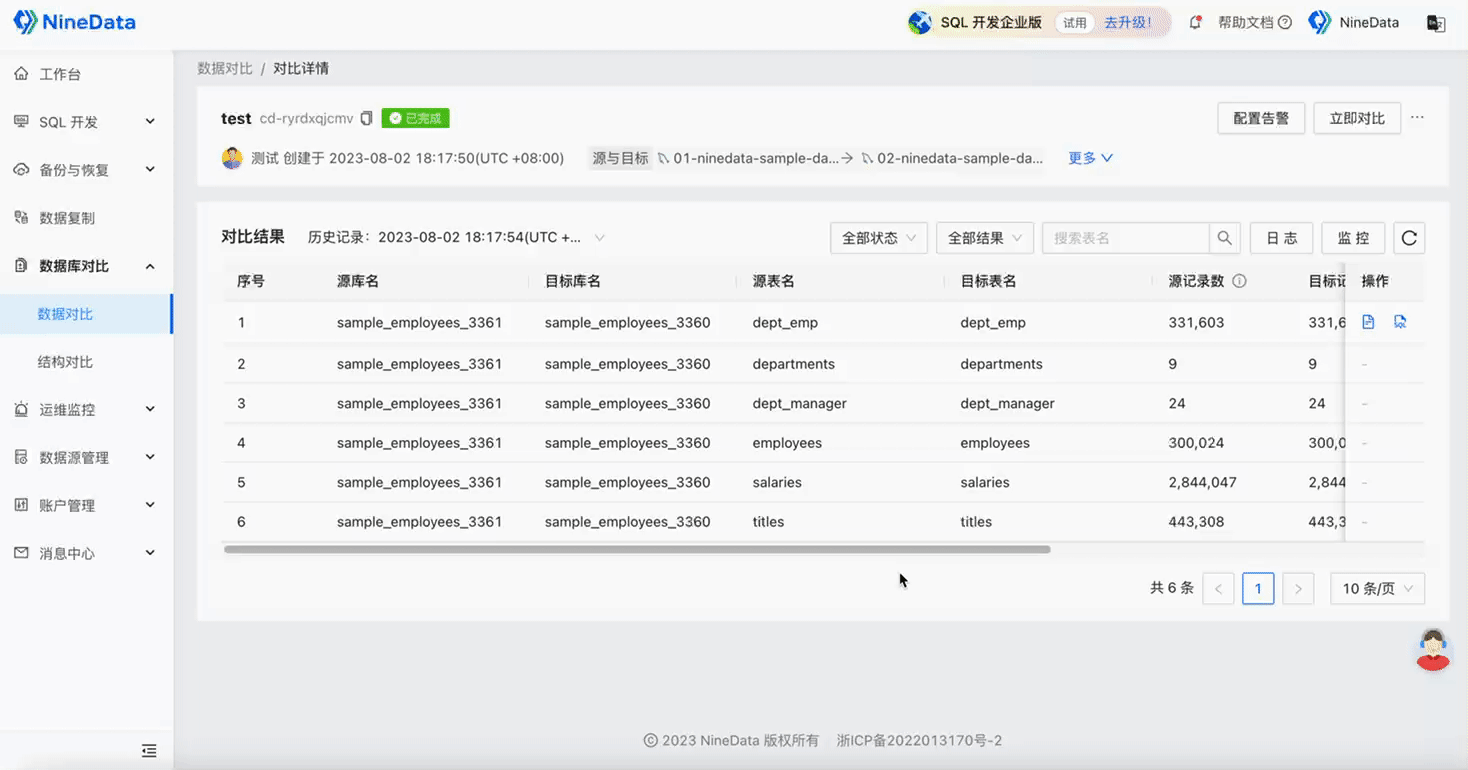Click the SQL 开发企业版 globe icon
The width and height of the screenshot is (1468, 770).
[x=920, y=22]
